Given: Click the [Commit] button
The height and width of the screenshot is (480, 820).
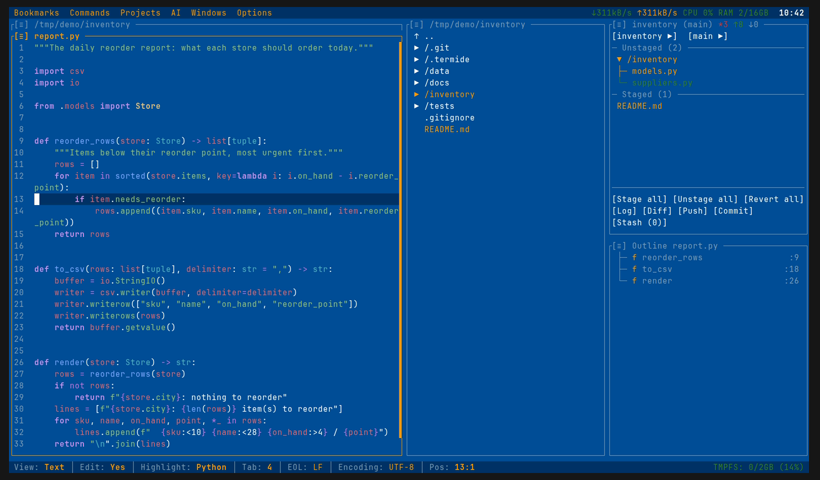Looking at the screenshot, I should click(733, 211).
